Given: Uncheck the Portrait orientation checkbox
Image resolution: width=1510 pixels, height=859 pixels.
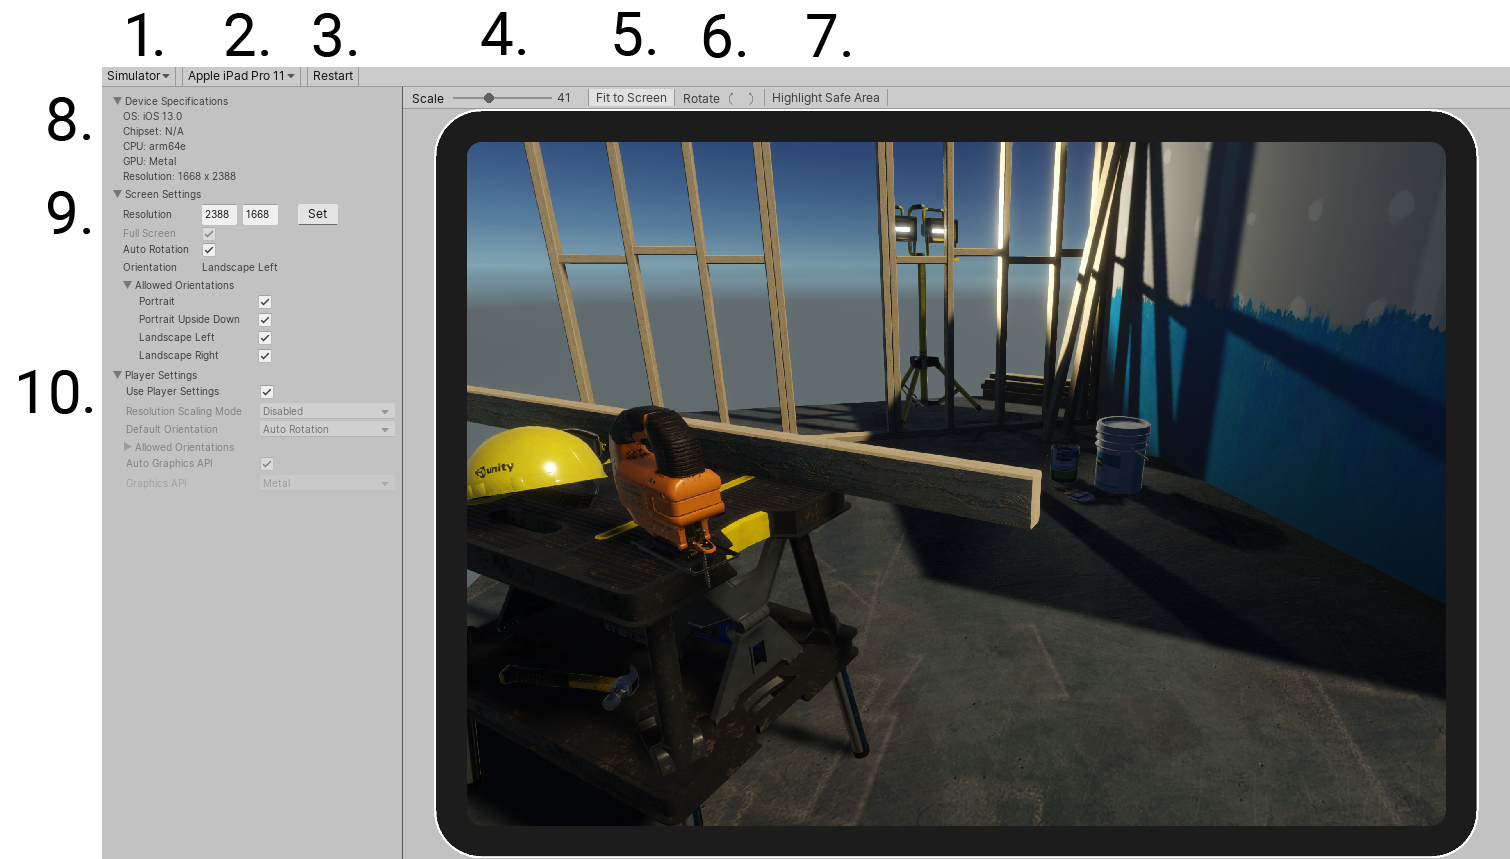Looking at the screenshot, I should tap(265, 301).
